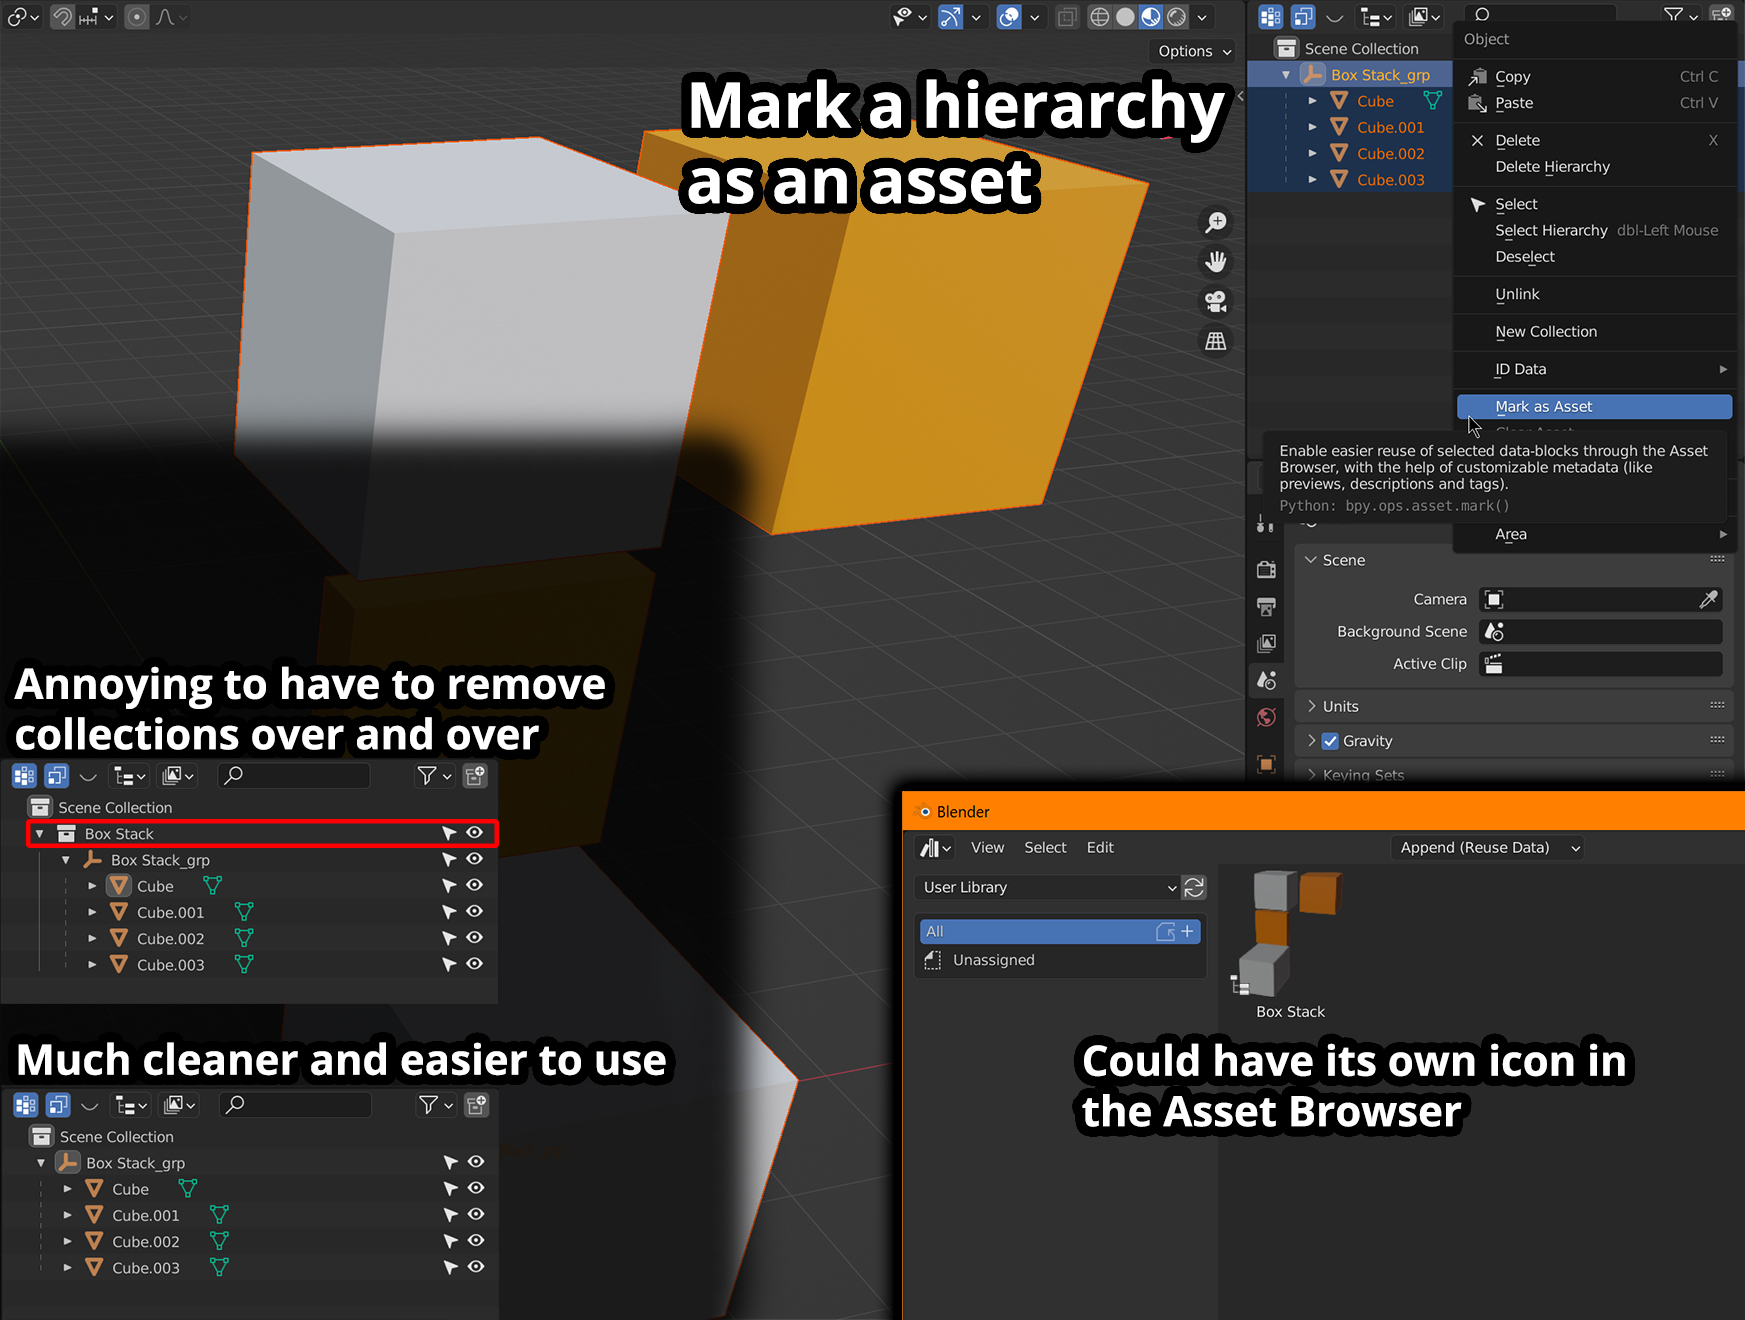Open the Edit menu in Asset Browser
This screenshot has width=1745, height=1320.
tap(1100, 848)
